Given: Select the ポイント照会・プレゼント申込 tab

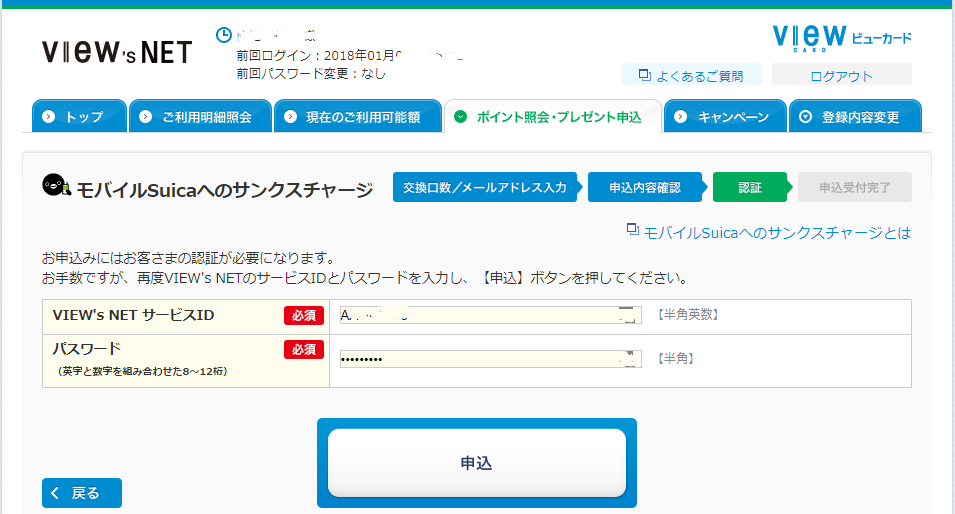Looking at the screenshot, I should coord(553,116).
